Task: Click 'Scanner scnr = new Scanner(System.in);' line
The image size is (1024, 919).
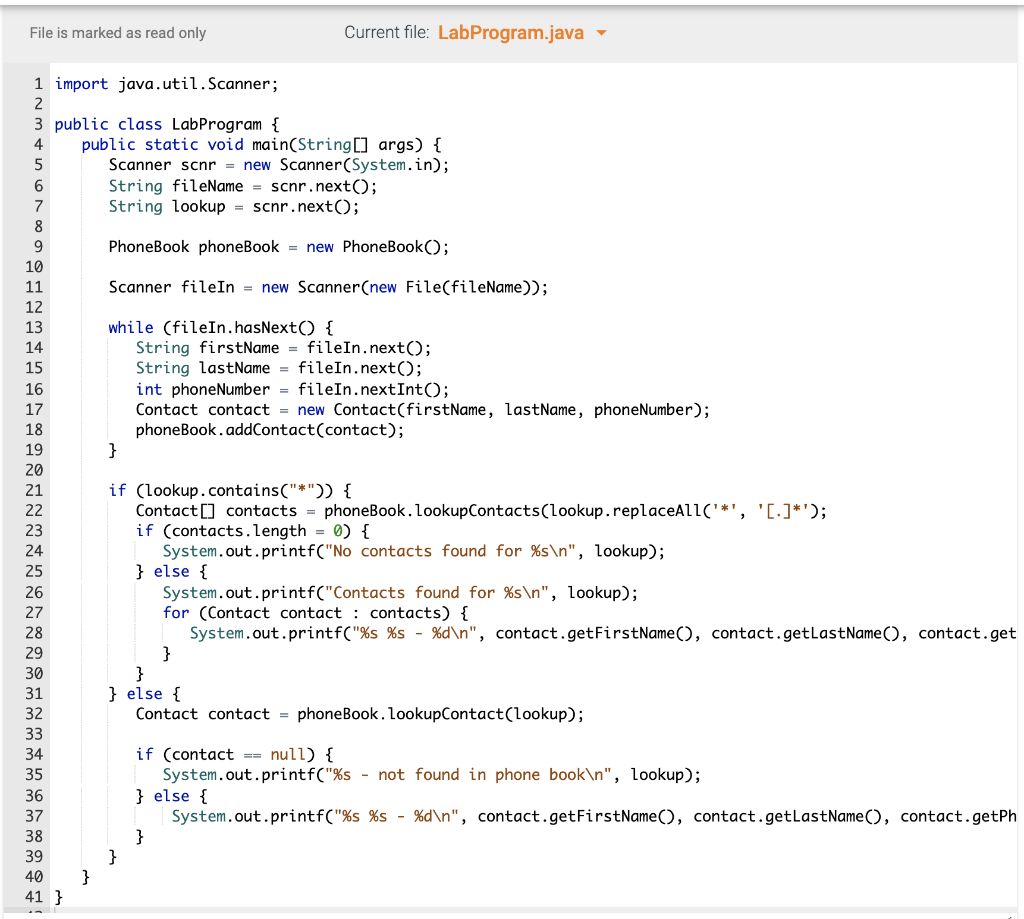Action: click(x=279, y=165)
